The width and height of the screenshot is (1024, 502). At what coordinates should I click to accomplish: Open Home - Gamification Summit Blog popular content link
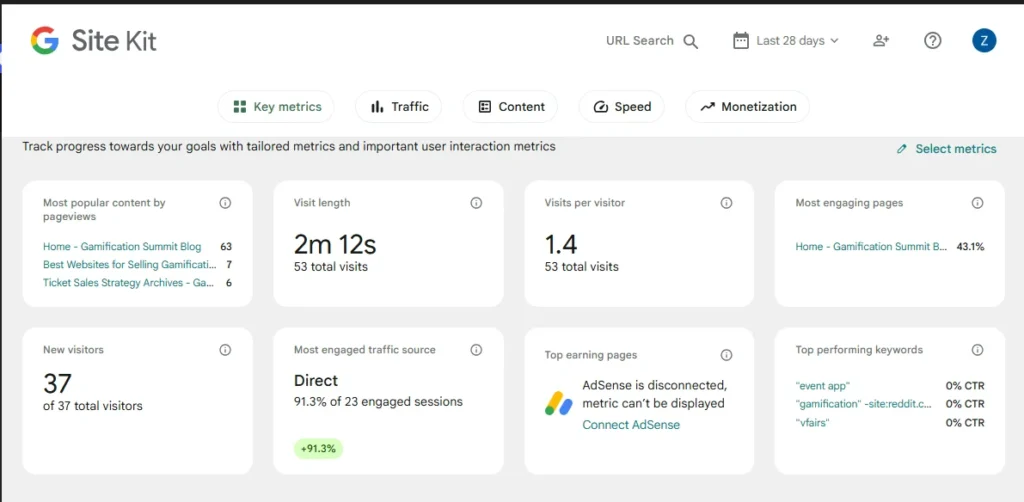122,247
